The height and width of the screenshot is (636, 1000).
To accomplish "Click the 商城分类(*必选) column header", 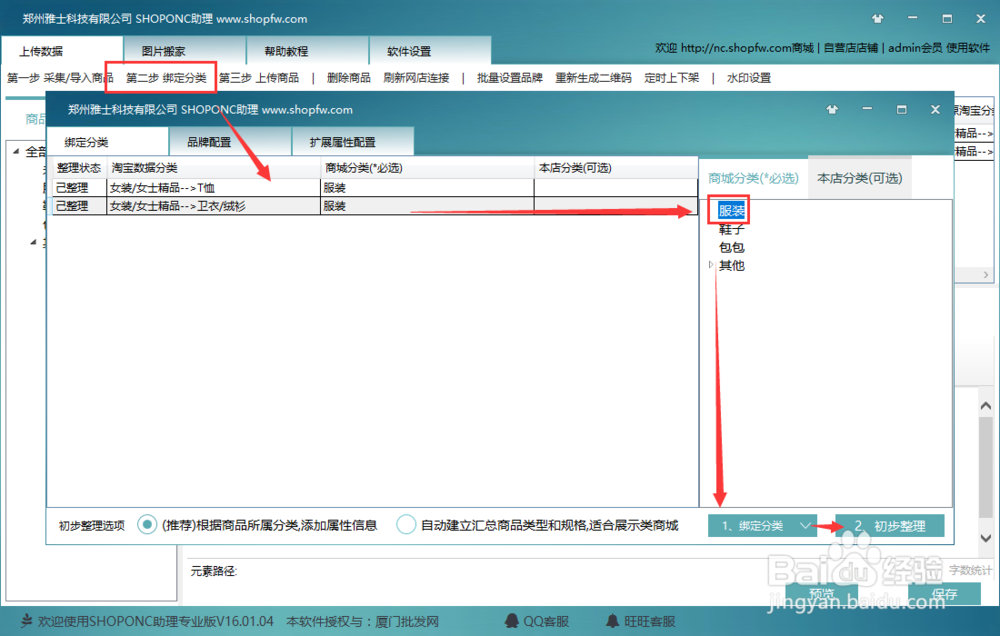I will click(x=427, y=168).
